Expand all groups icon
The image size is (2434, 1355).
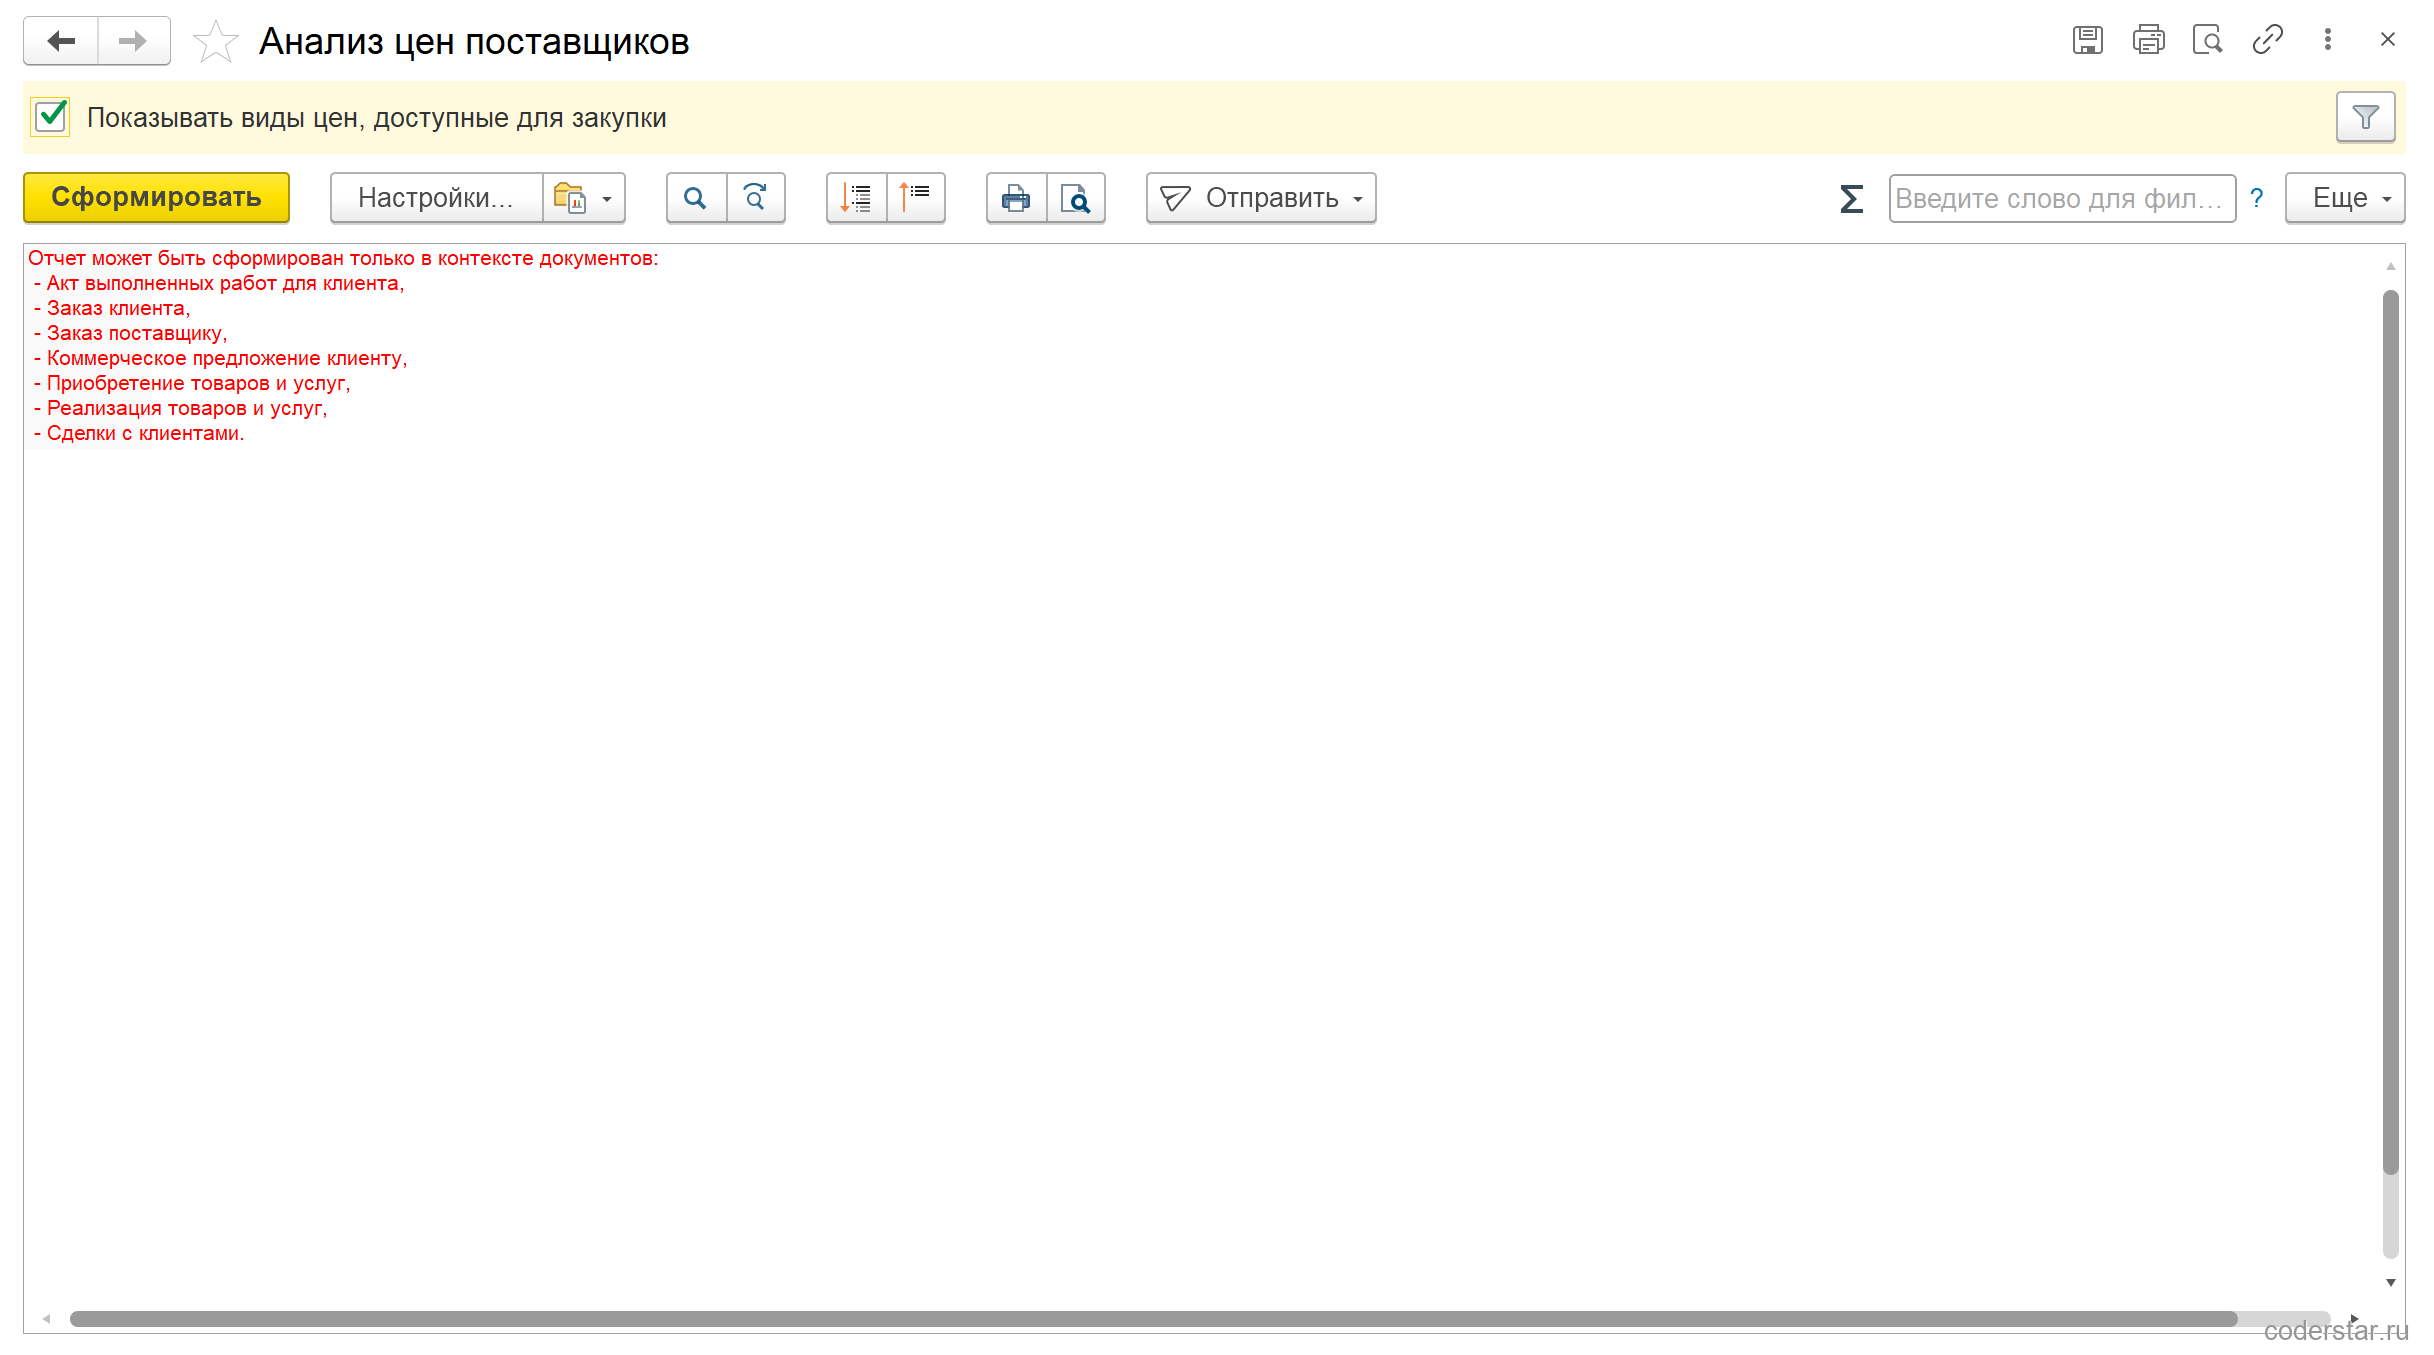[x=856, y=198]
